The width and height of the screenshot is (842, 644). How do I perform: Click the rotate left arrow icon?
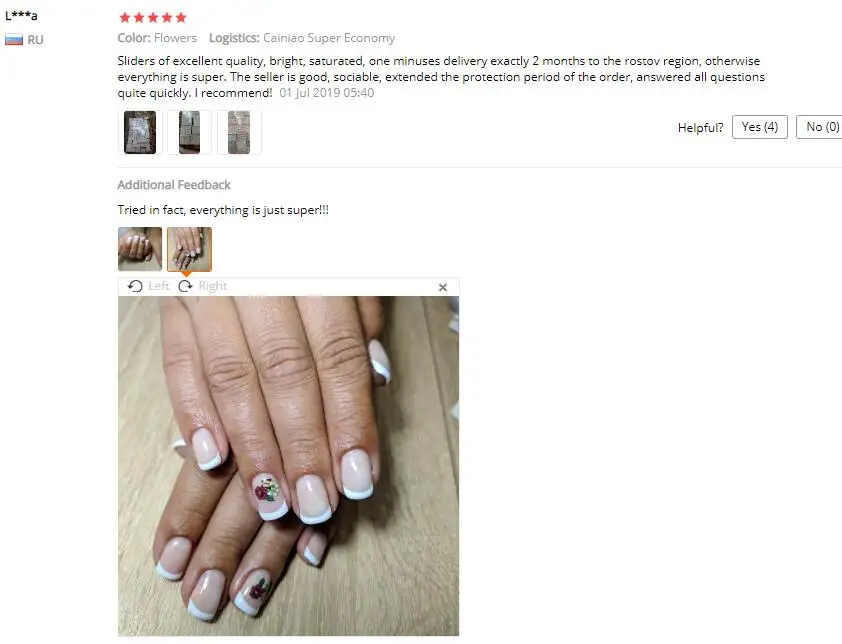pos(135,286)
